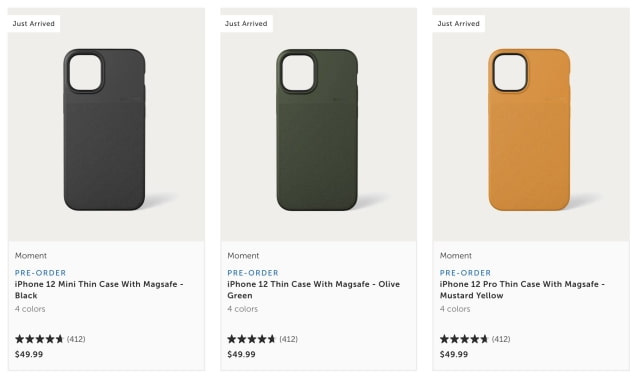Click Just Arrived badge on the olive case
This screenshot has height=380, width=640.
pyautogui.click(x=246, y=24)
